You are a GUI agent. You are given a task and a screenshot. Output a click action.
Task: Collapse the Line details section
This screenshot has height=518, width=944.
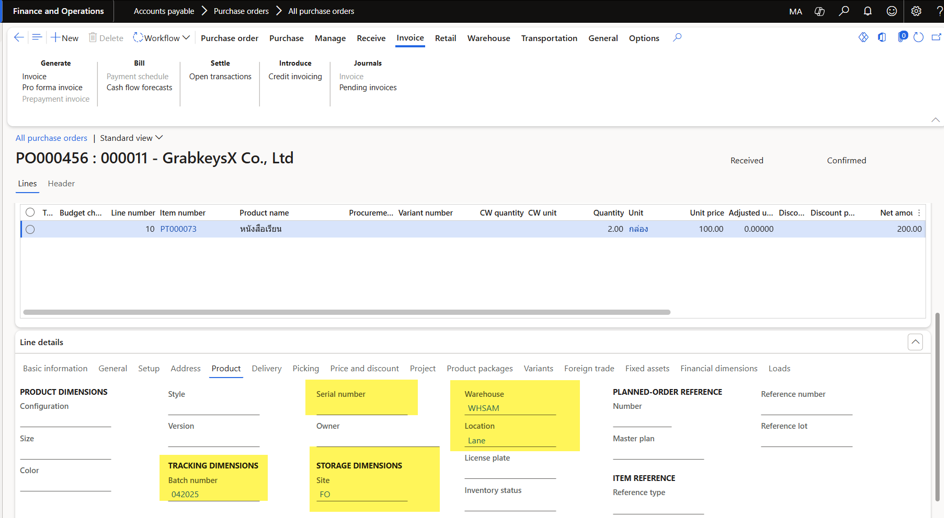915,342
